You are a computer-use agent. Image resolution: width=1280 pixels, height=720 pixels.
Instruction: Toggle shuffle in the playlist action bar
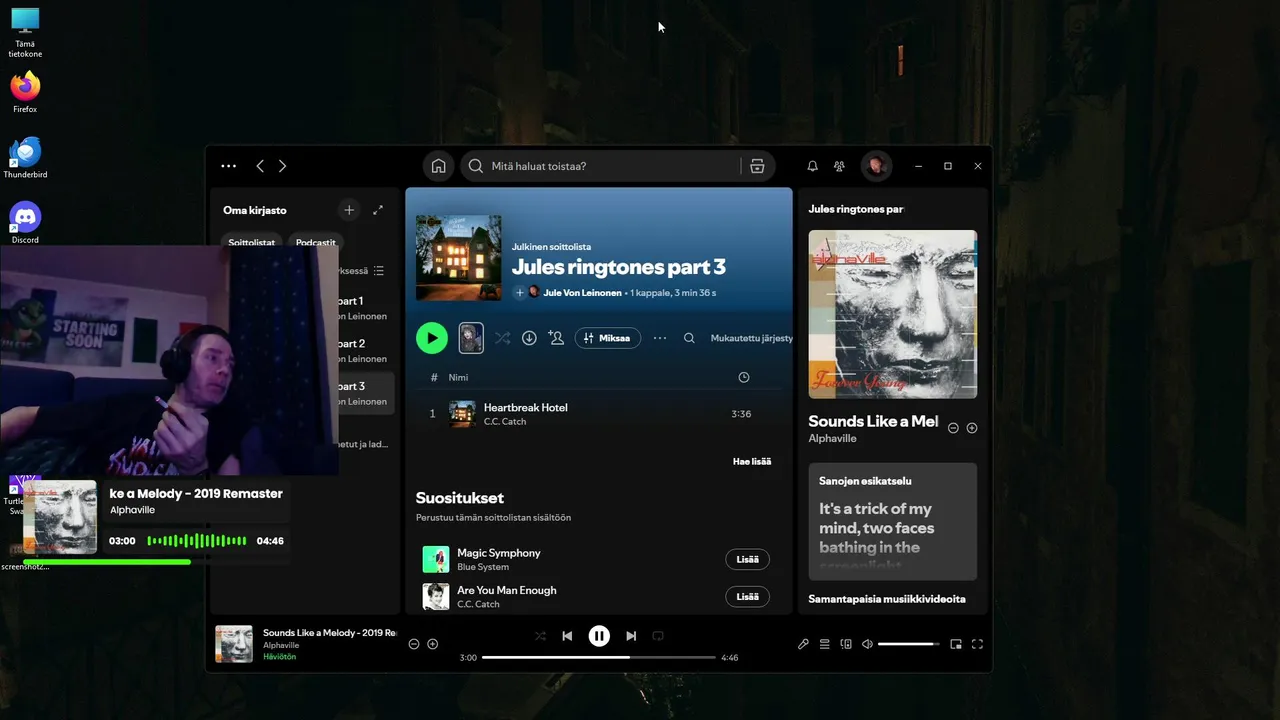[x=502, y=338]
